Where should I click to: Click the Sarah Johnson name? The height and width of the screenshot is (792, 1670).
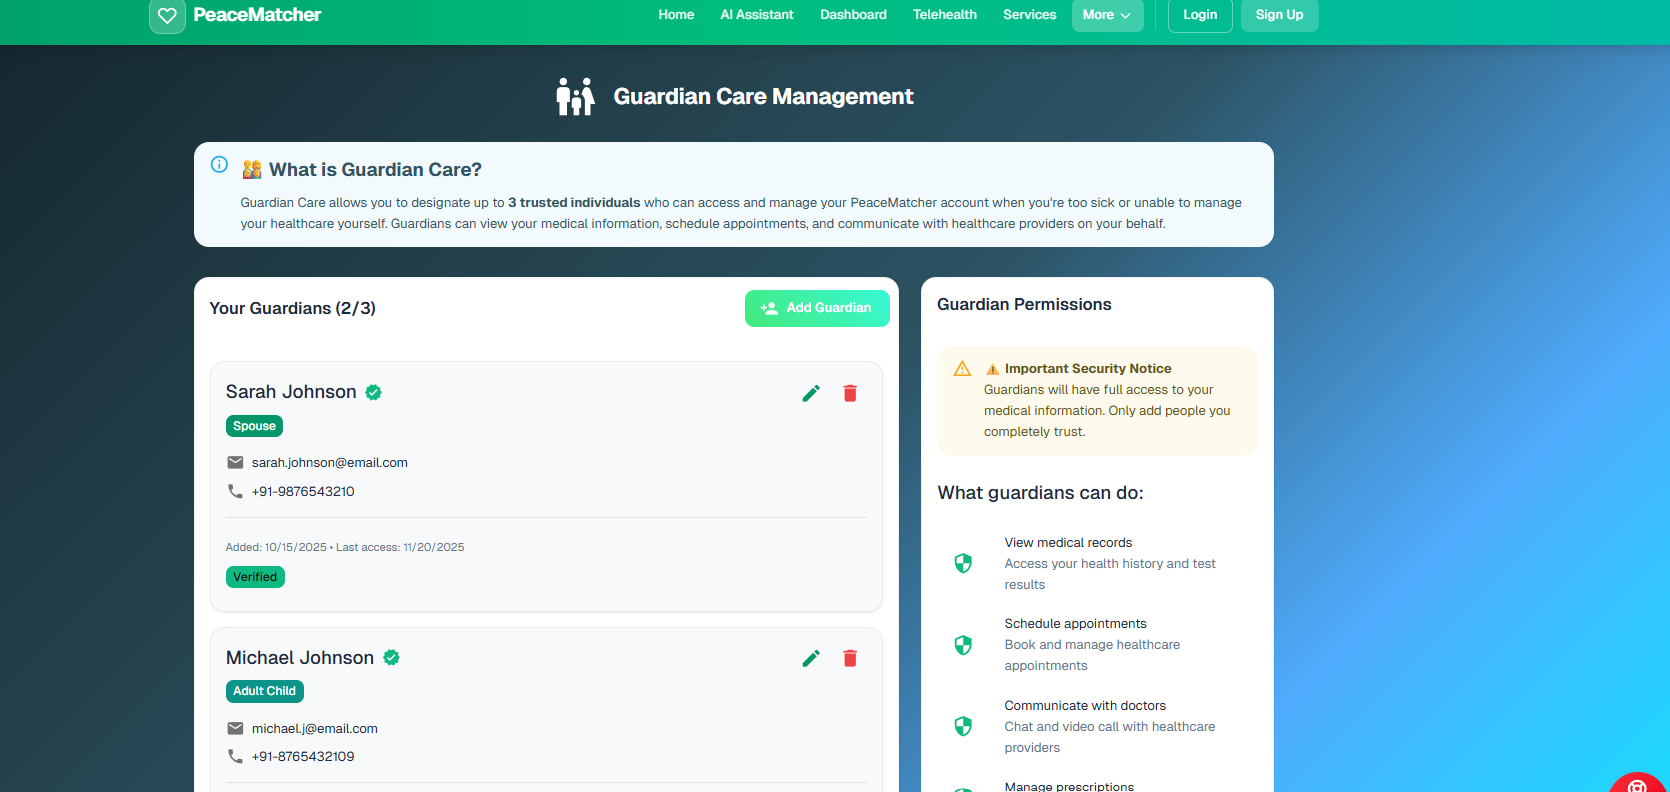point(291,392)
